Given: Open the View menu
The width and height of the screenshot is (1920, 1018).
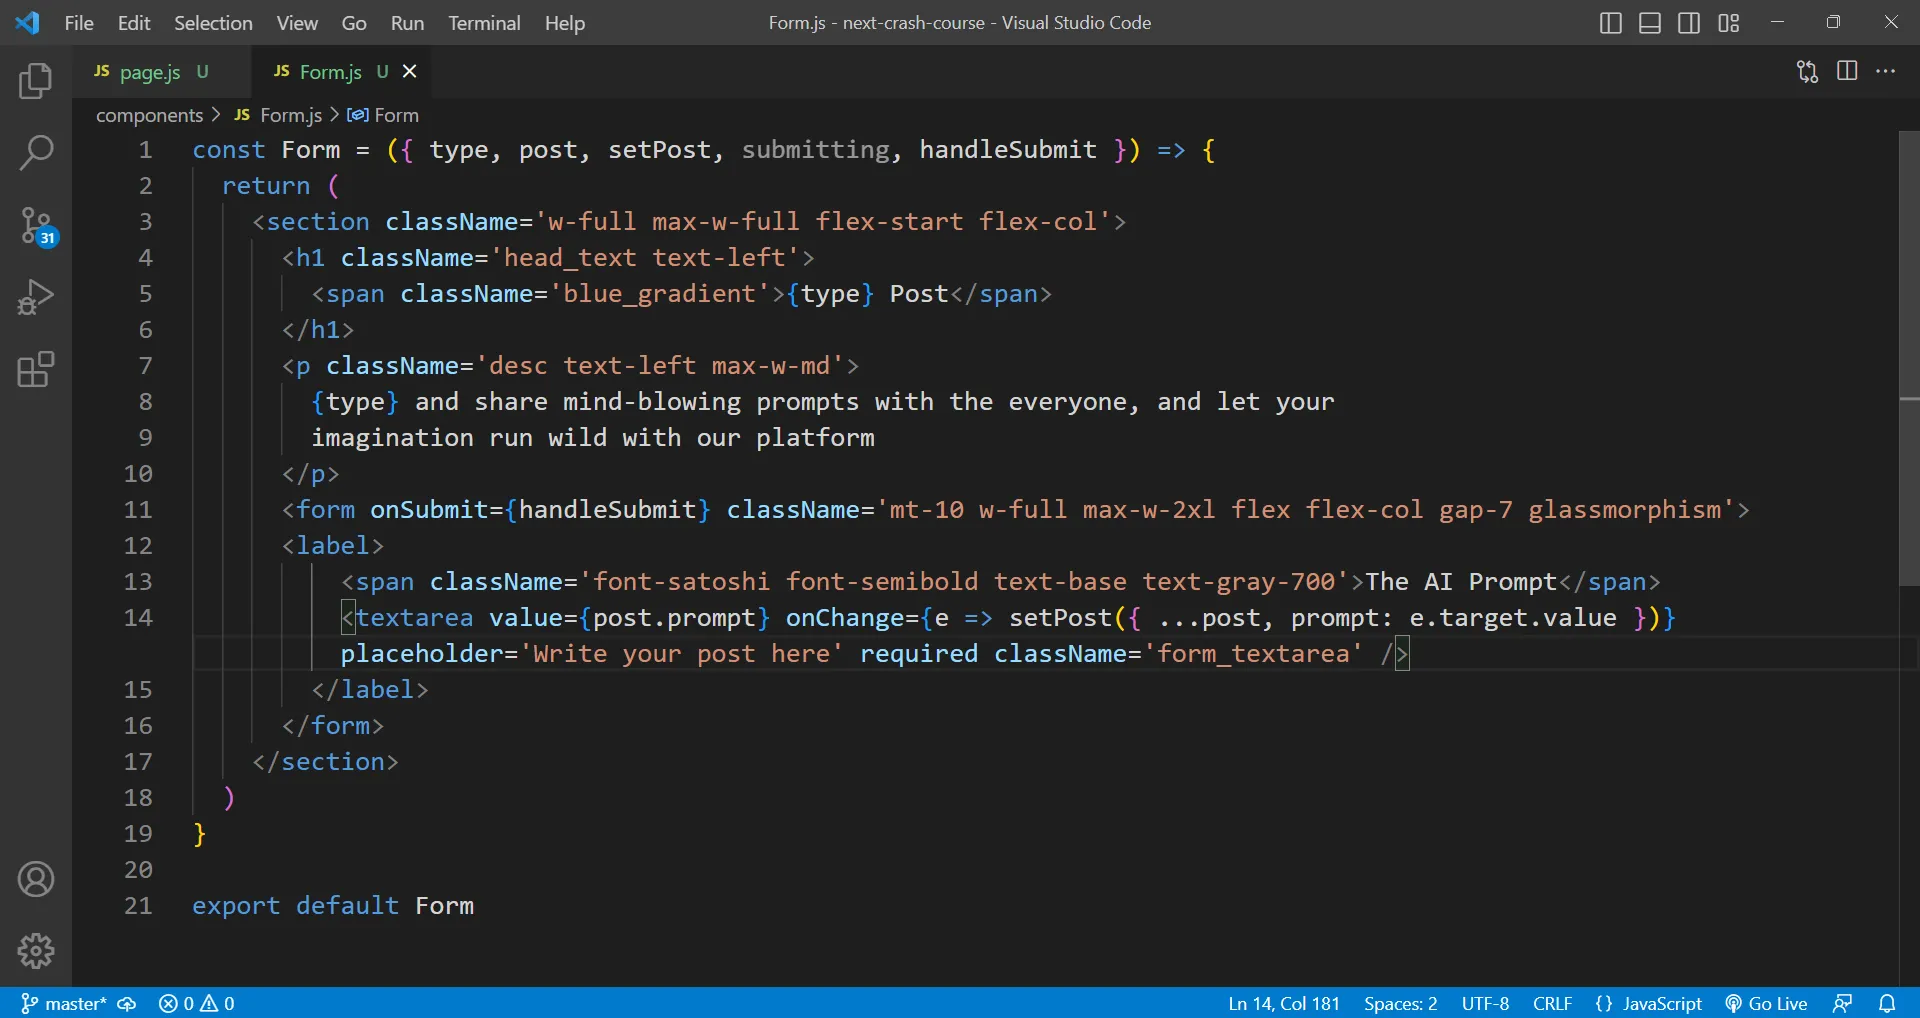Looking at the screenshot, I should coord(297,23).
